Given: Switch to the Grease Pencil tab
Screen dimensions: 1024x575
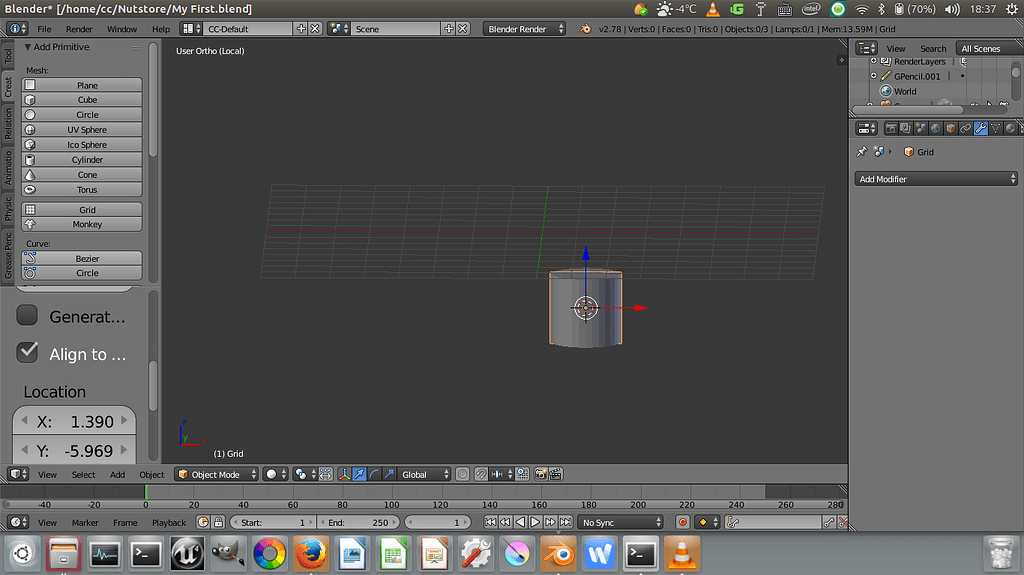Looking at the screenshot, I should pyautogui.click(x=8, y=255).
